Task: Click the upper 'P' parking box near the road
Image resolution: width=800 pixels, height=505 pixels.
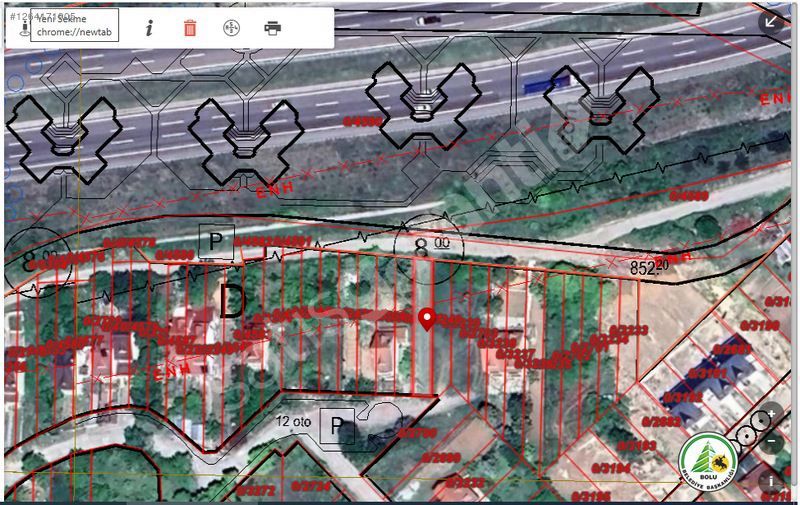Action: pyautogui.click(x=216, y=240)
